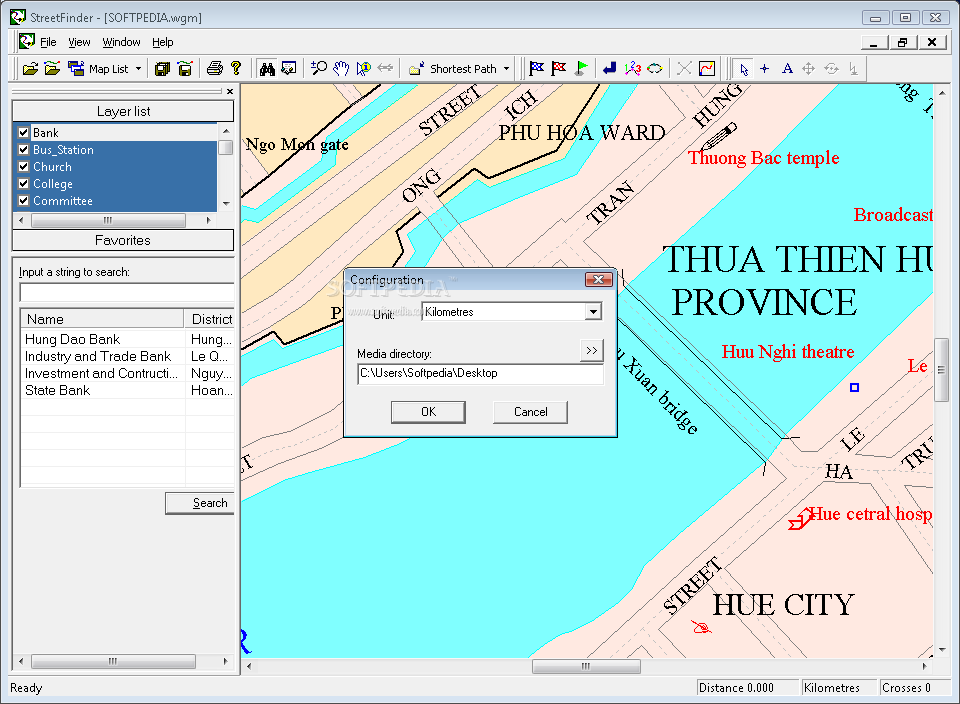This screenshot has height=704, width=960.
Task: Close the side panel with the small x
Action: click(230, 91)
